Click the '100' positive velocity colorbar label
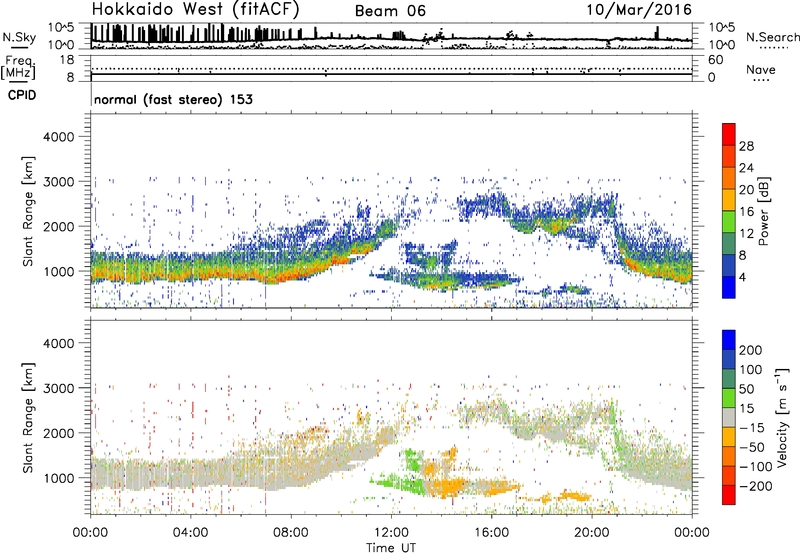The width and height of the screenshot is (800, 554). coord(751,370)
